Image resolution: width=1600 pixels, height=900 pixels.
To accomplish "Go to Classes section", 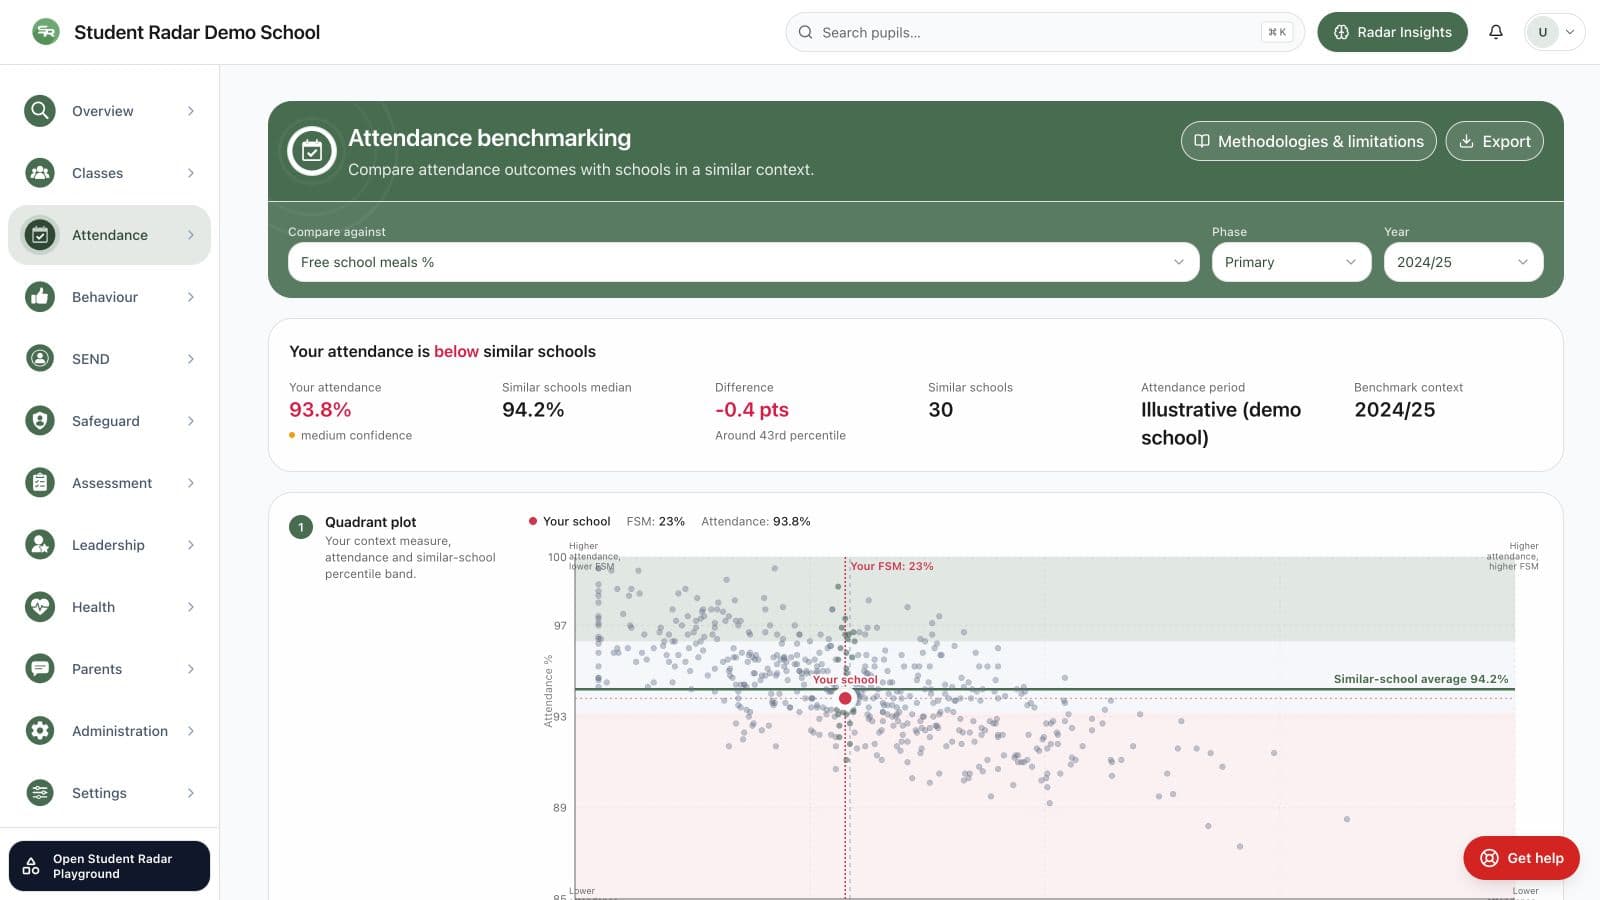I will [x=110, y=173].
